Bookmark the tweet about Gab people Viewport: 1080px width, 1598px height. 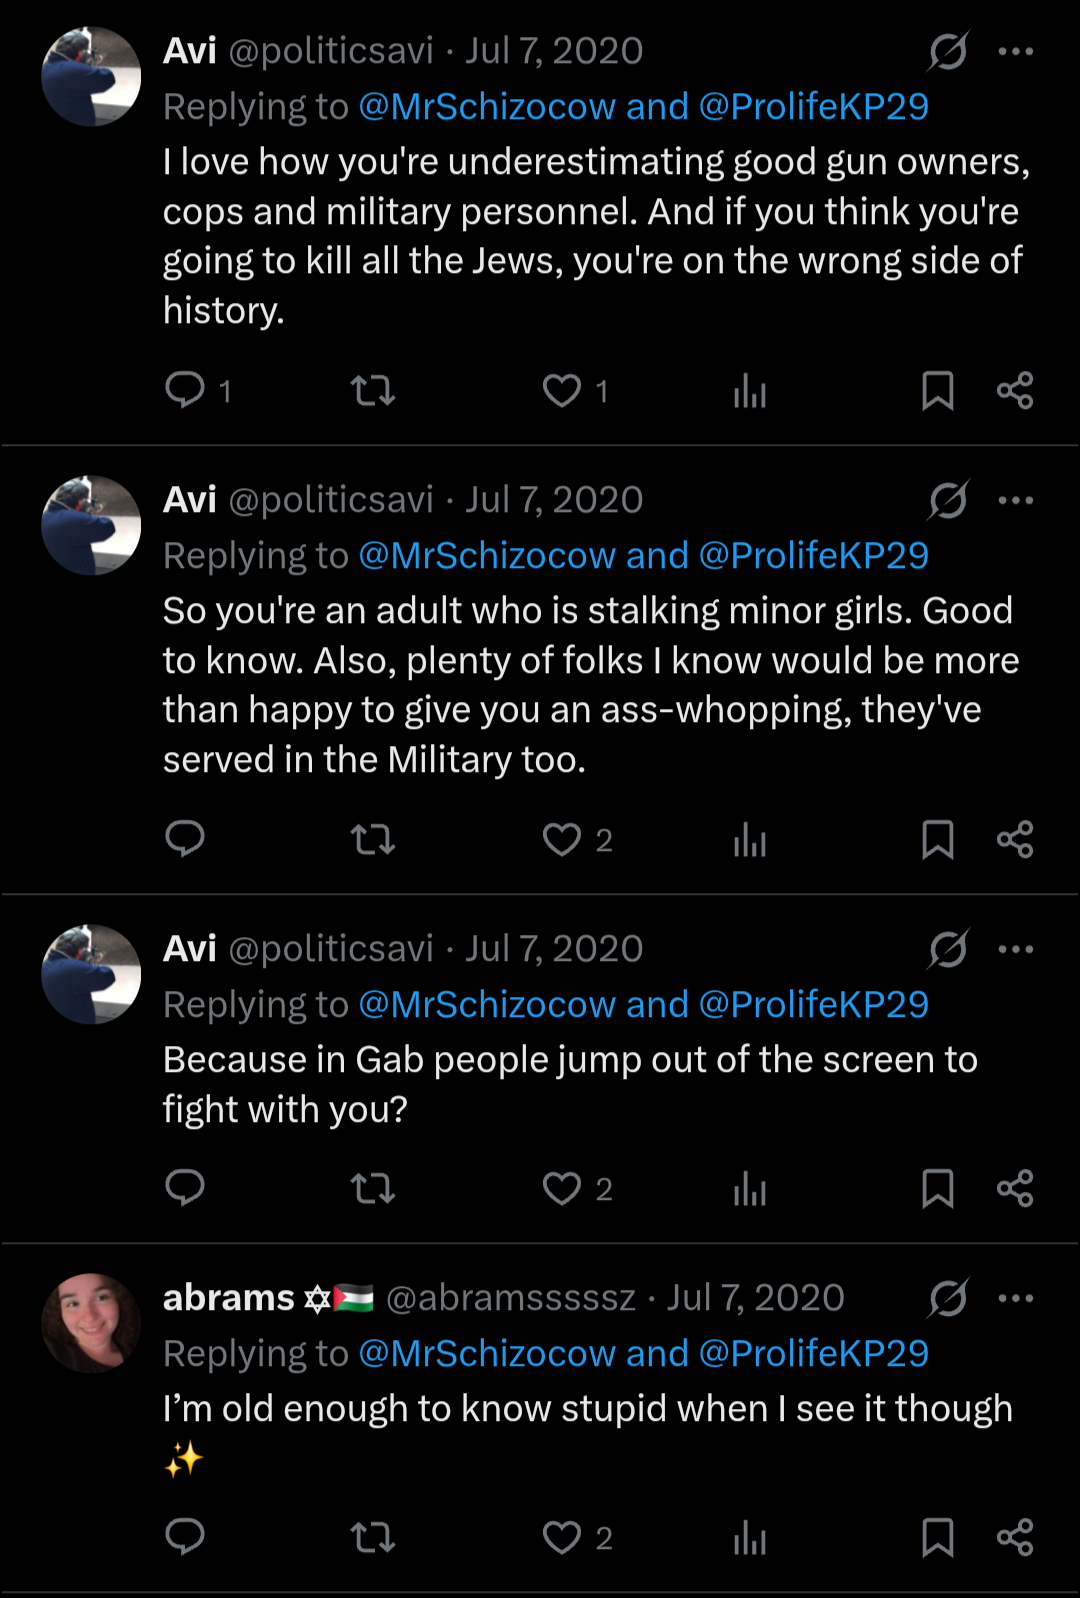pyautogui.click(x=937, y=1188)
